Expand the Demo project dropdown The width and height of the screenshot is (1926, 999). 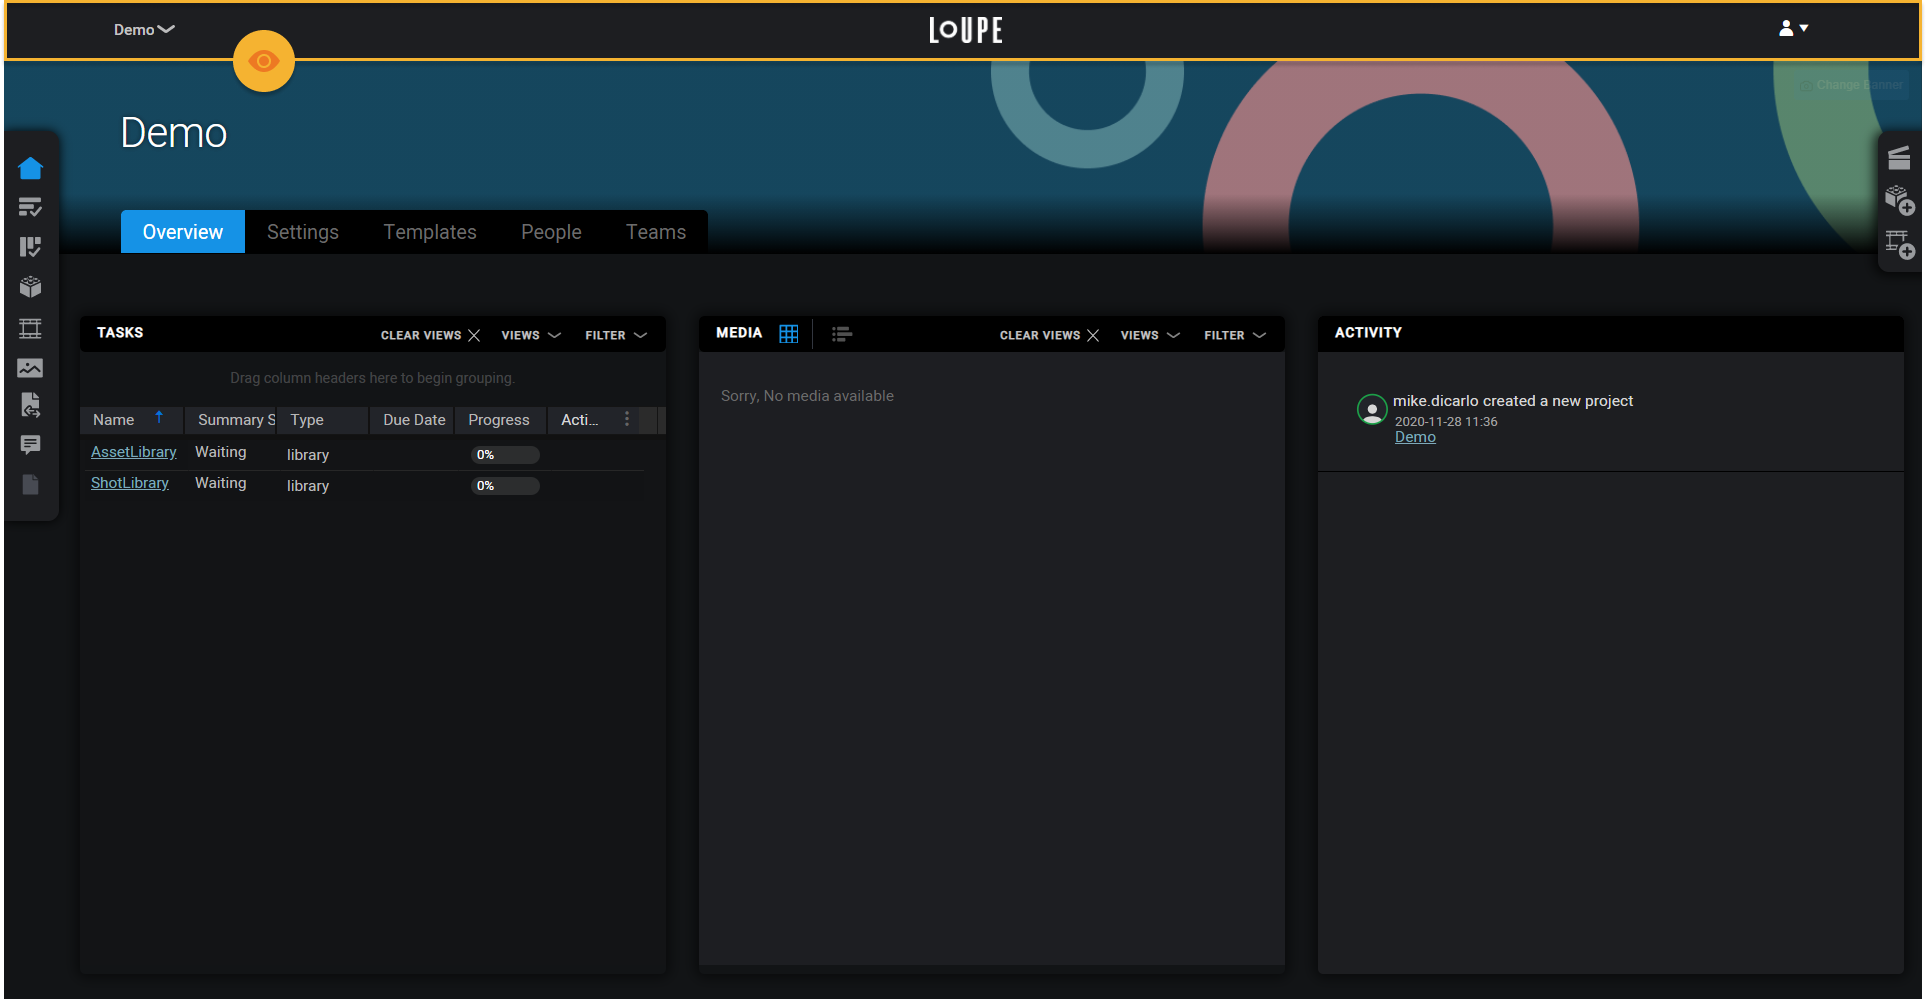point(144,30)
